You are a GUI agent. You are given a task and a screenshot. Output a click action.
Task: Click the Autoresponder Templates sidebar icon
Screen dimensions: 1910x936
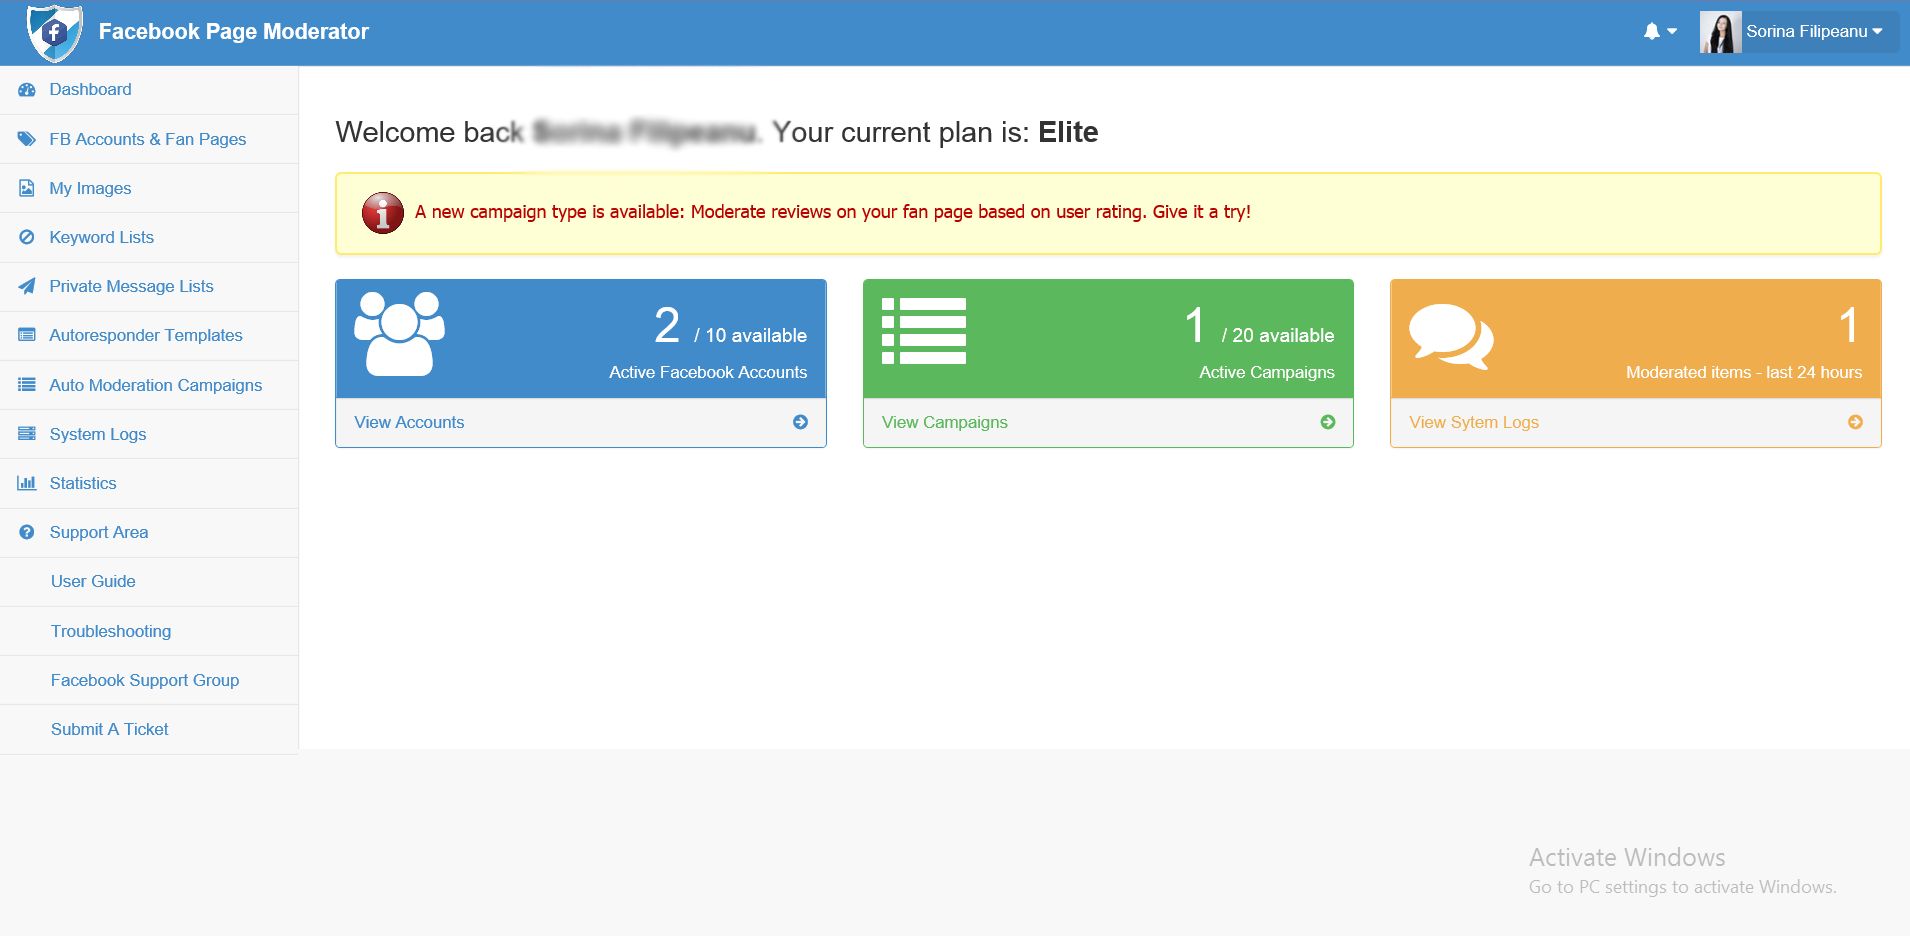[27, 335]
